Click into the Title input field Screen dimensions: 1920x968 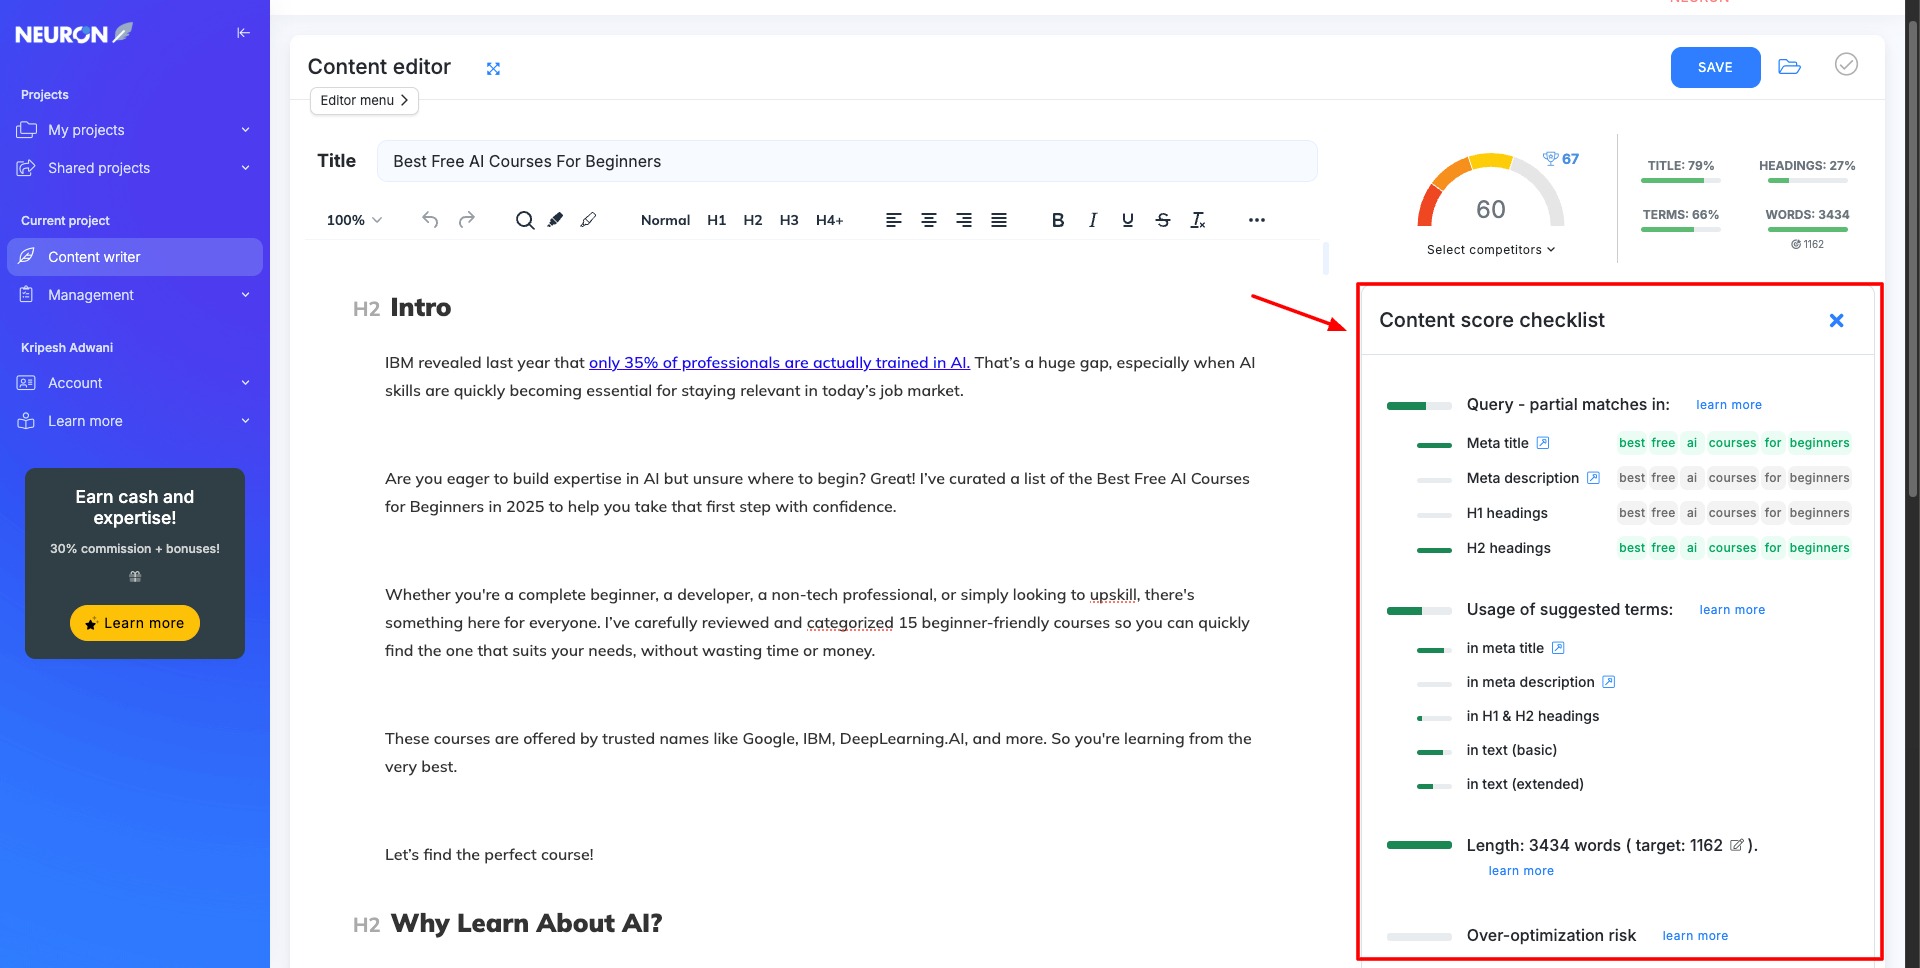pyautogui.click(x=847, y=161)
